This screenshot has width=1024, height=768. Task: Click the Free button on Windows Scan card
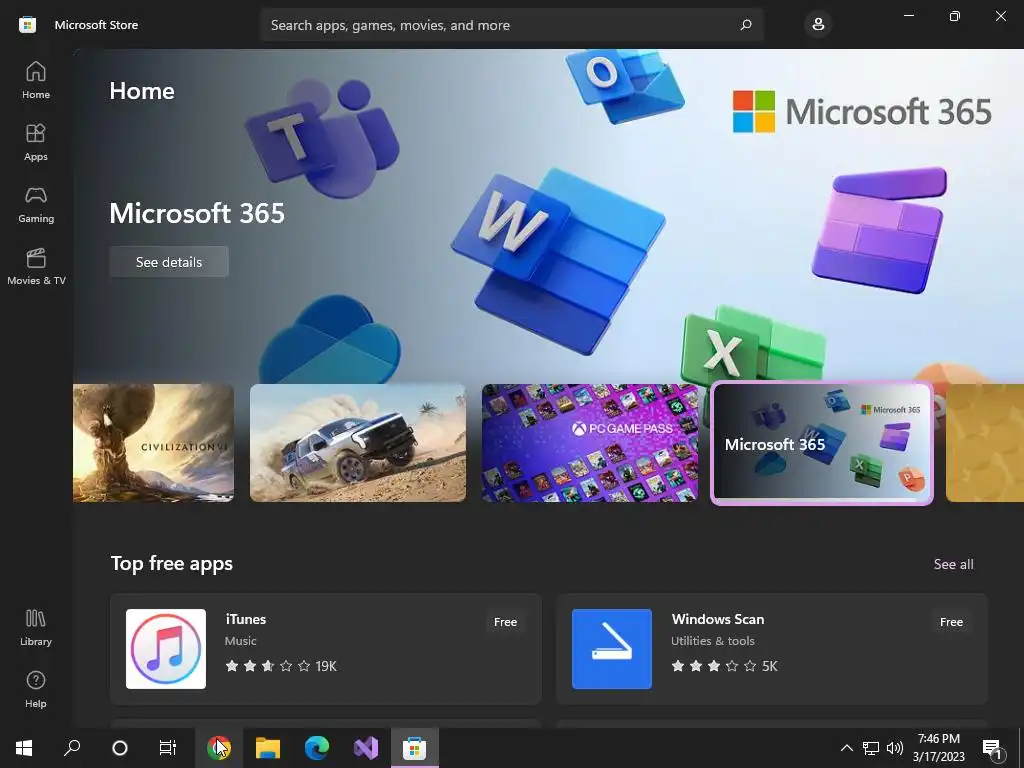[952, 622]
